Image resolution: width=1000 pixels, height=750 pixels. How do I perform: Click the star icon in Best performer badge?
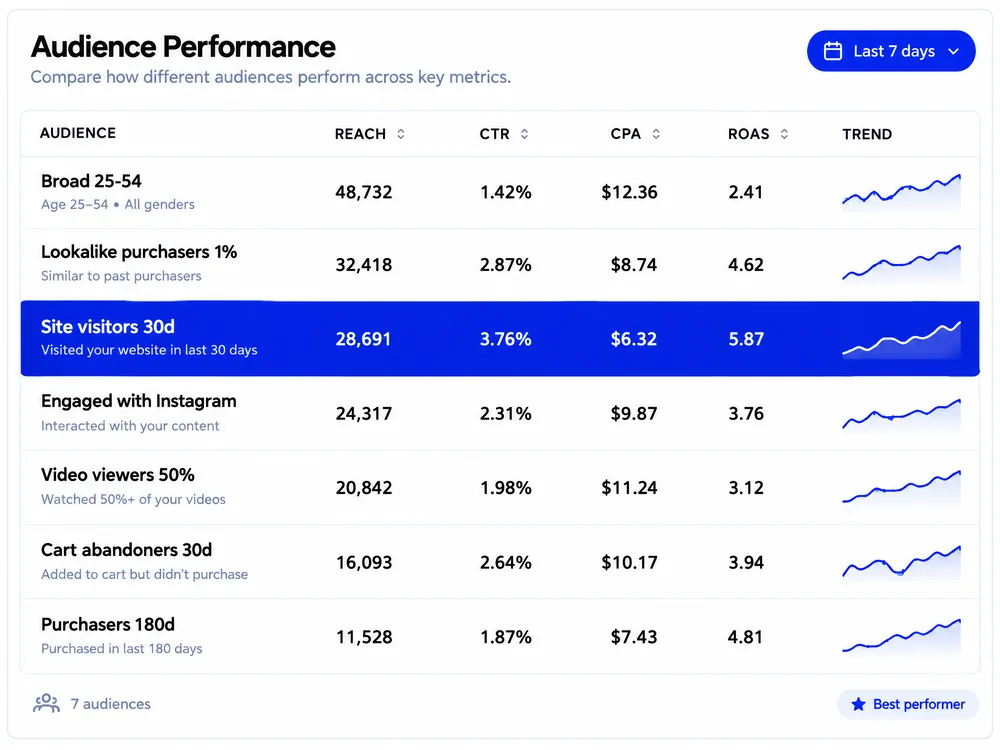858,704
